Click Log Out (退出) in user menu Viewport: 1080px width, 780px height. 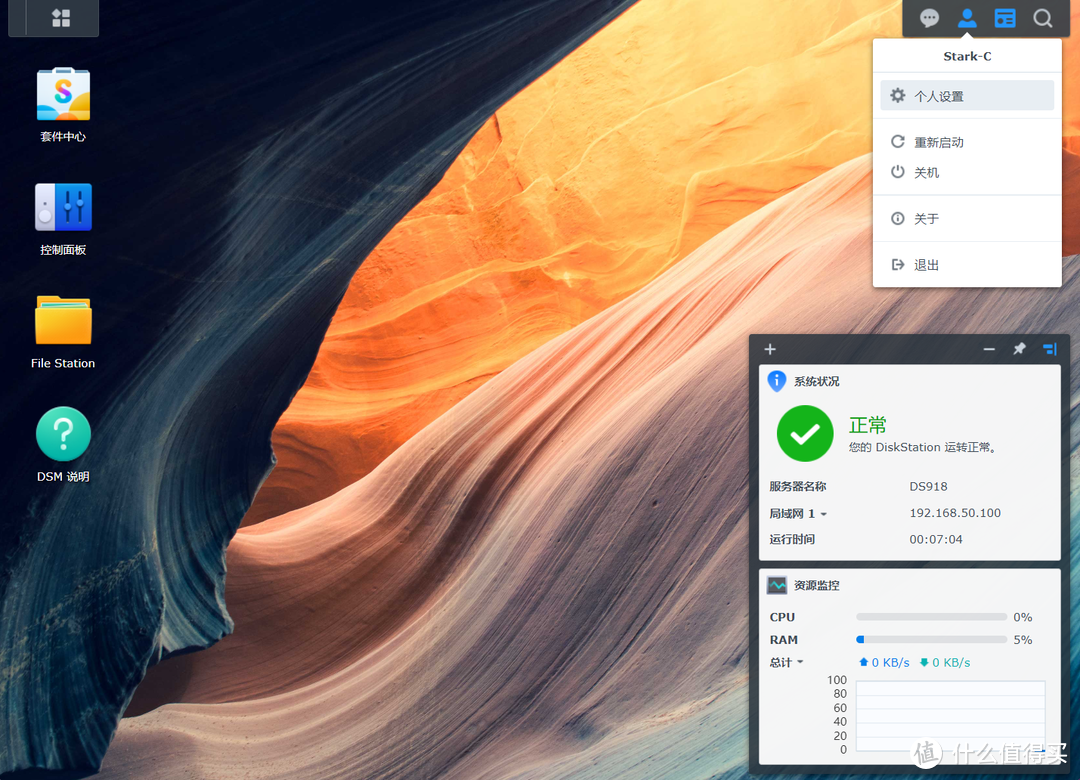[926, 265]
